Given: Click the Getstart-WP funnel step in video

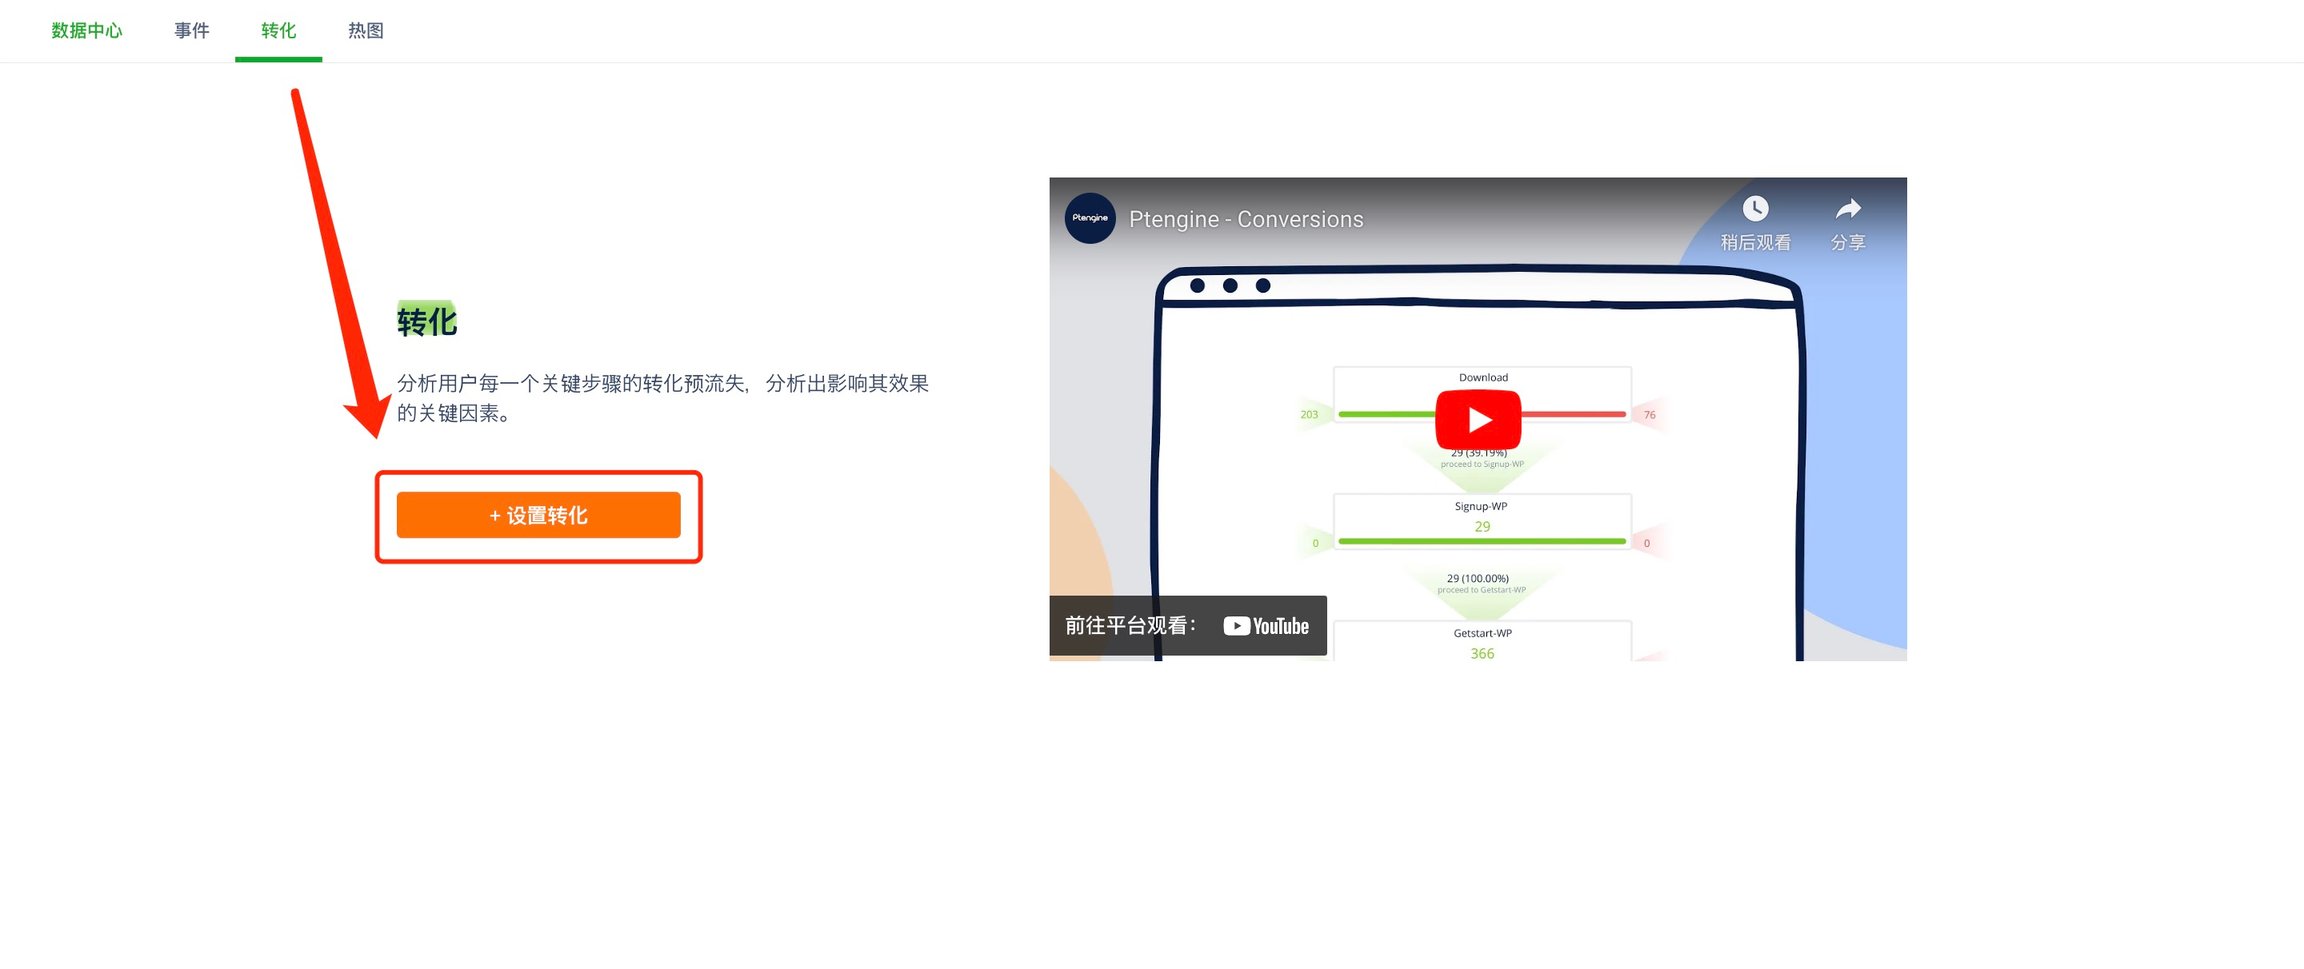Looking at the screenshot, I should [1482, 641].
